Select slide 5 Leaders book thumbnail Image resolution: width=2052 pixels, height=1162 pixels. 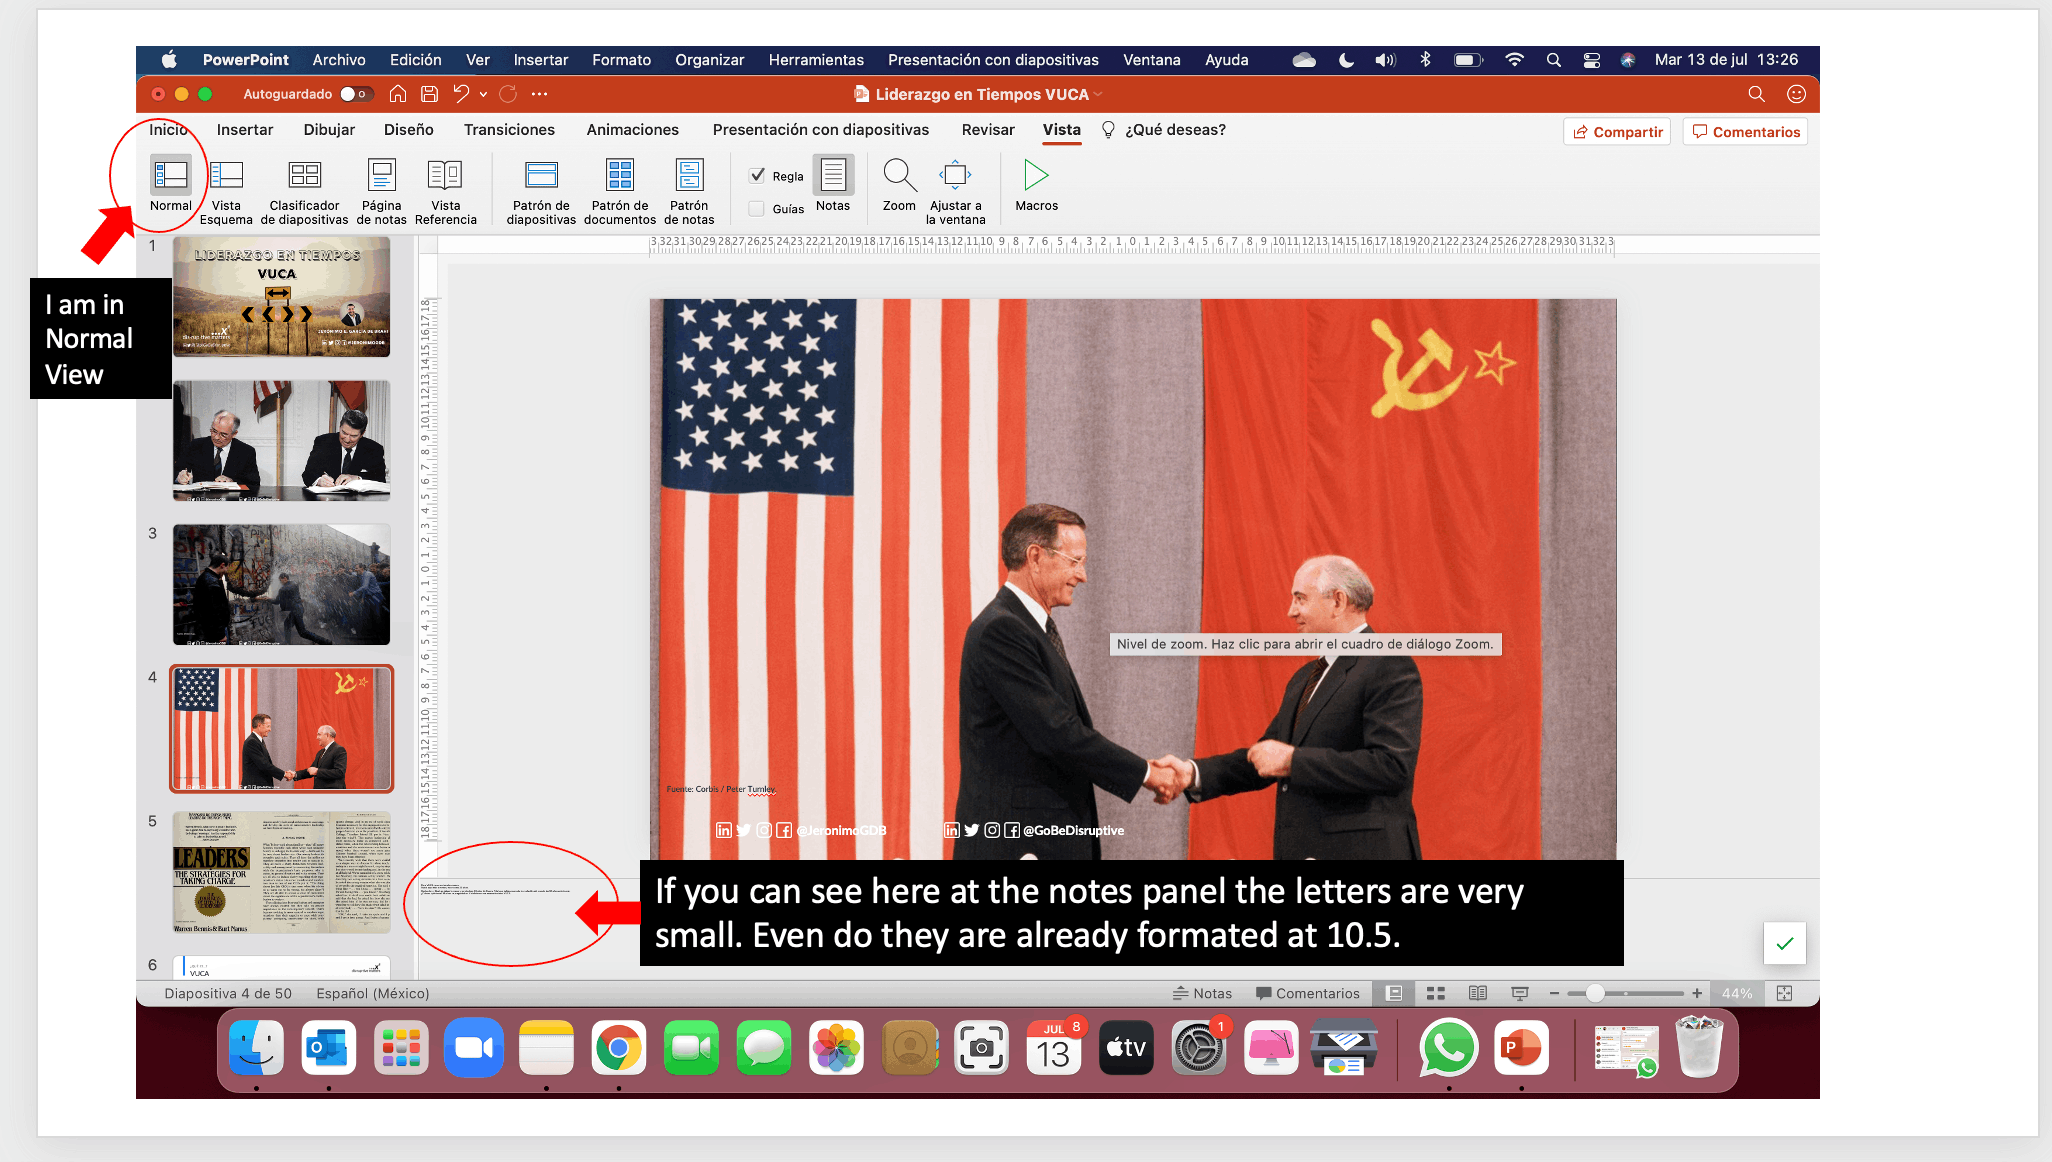[x=282, y=873]
